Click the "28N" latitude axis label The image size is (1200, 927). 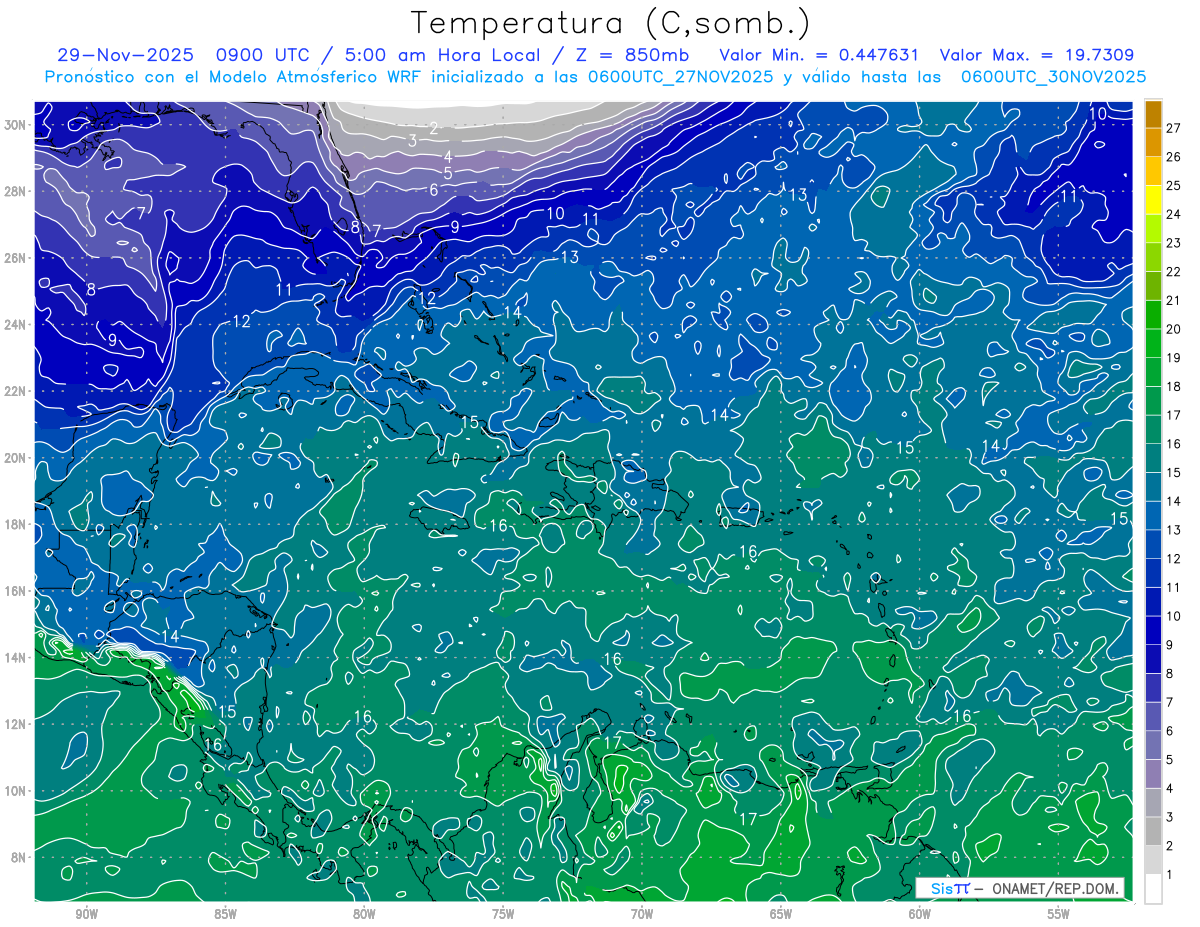click(17, 191)
